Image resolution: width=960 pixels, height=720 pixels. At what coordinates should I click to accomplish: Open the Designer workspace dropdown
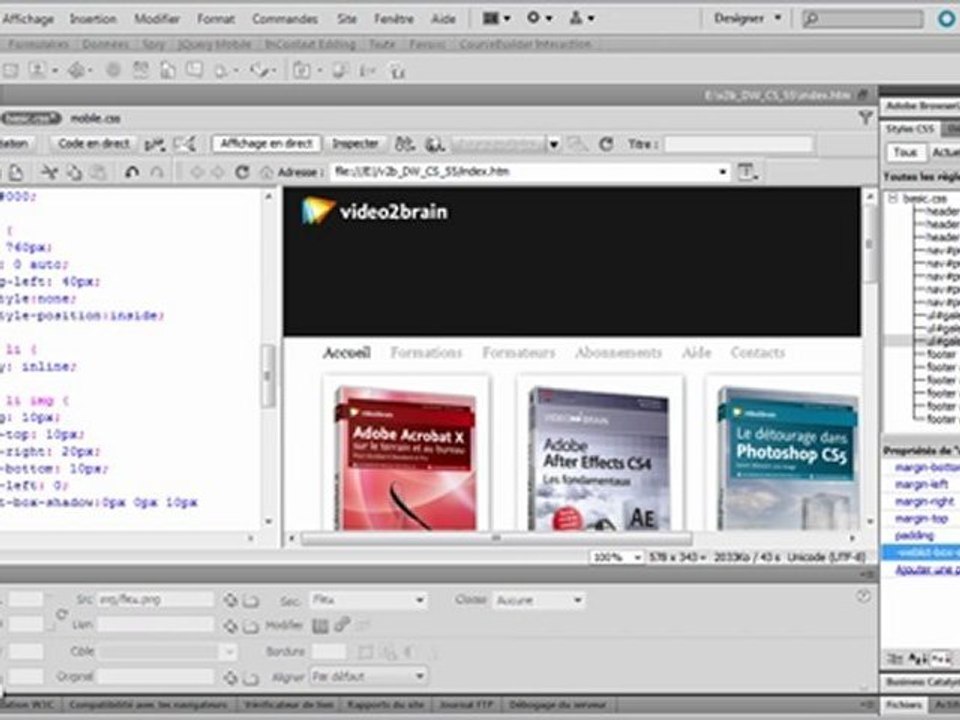click(x=748, y=18)
